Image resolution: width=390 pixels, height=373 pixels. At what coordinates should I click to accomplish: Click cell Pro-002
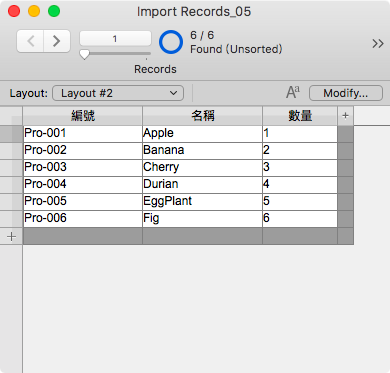click(83, 150)
